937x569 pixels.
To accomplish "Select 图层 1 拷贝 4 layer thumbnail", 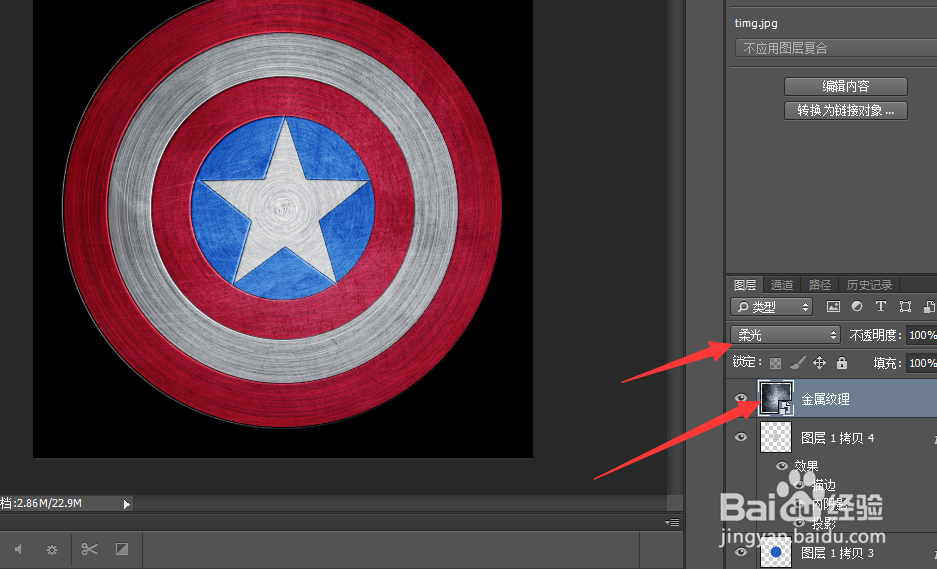I will 776,437.
